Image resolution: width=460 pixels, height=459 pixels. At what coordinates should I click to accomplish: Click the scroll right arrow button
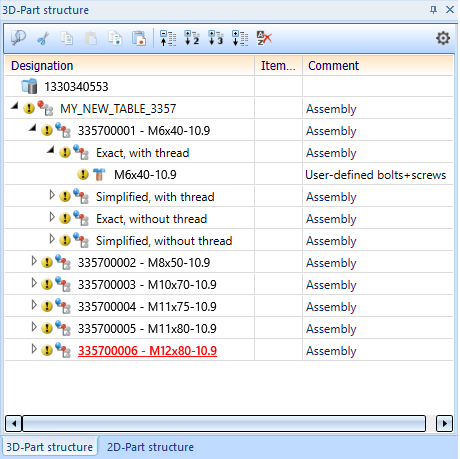tap(445, 423)
